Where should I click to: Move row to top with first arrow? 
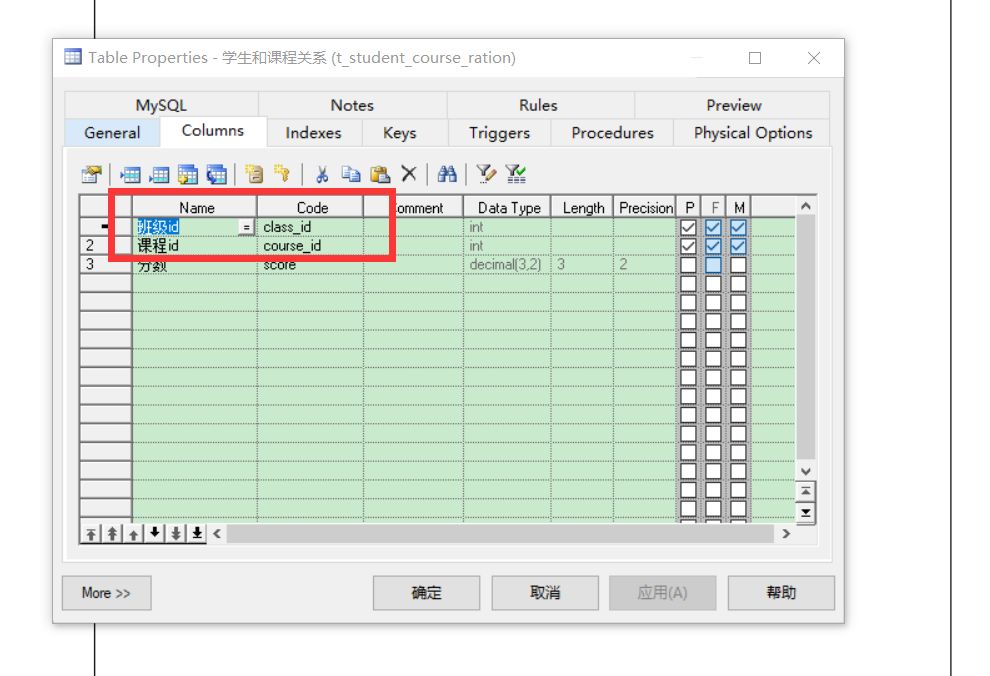pyautogui.click(x=91, y=534)
